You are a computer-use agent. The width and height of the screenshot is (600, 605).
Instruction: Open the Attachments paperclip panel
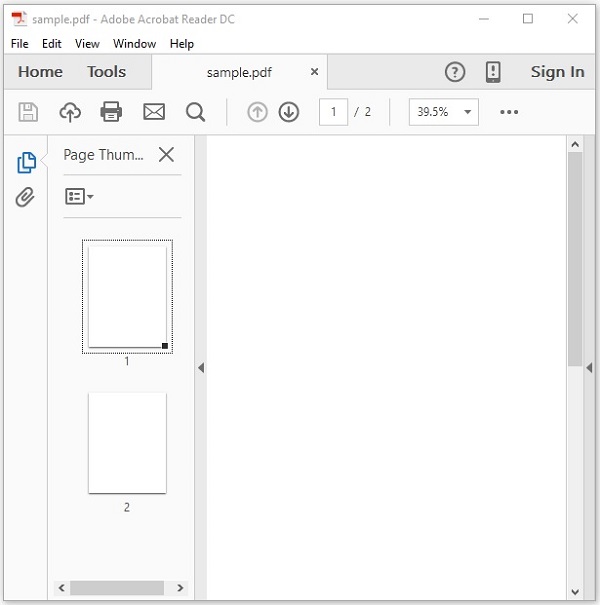(x=25, y=197)
